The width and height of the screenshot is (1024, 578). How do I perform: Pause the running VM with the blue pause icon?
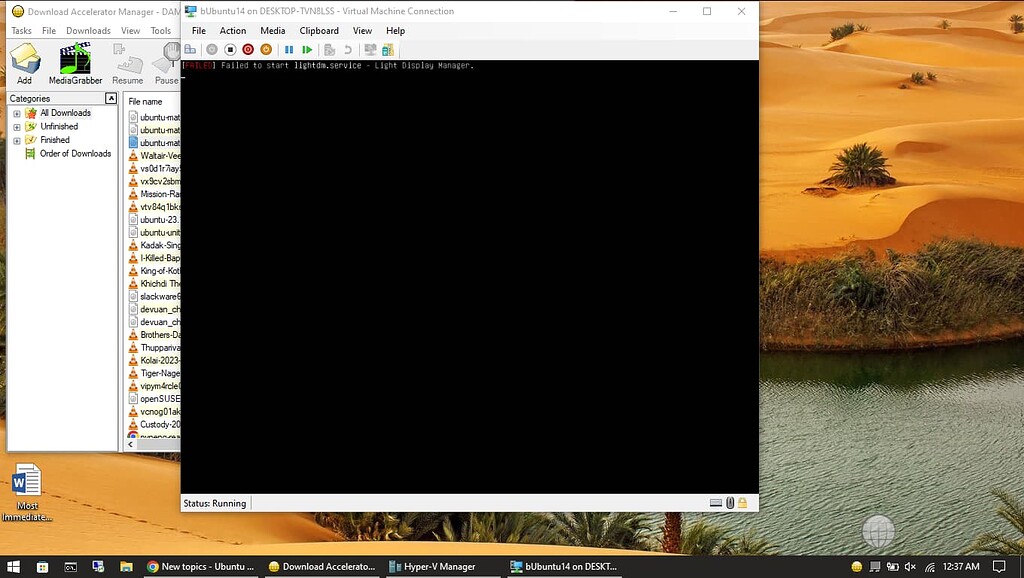coord(289,49)
